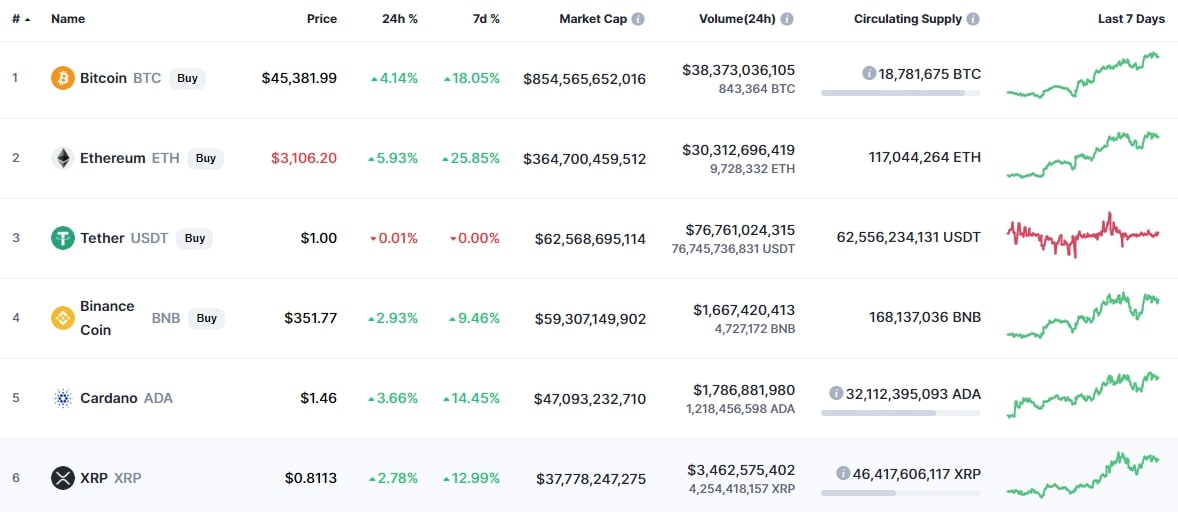The width and height of the screenshot is (1178, 512).
Task: Sort the table by Name column
Action: pos(68,19)
